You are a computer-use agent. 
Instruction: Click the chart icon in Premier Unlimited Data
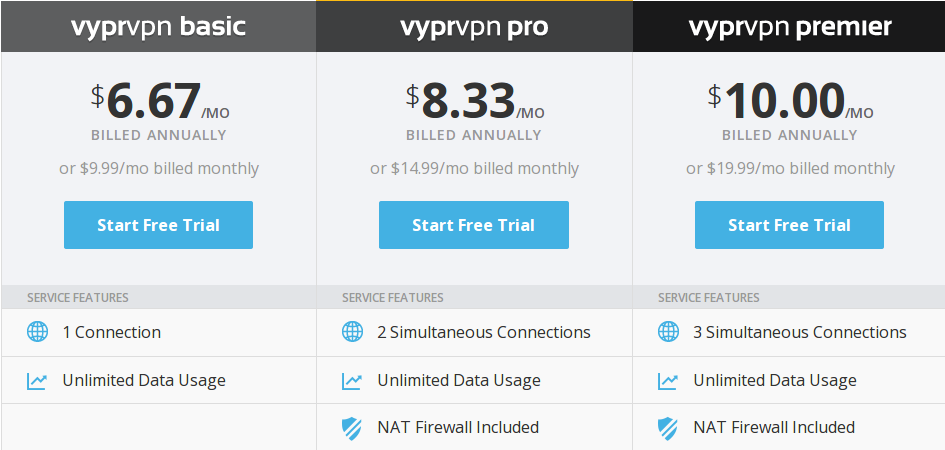[668, 381]
